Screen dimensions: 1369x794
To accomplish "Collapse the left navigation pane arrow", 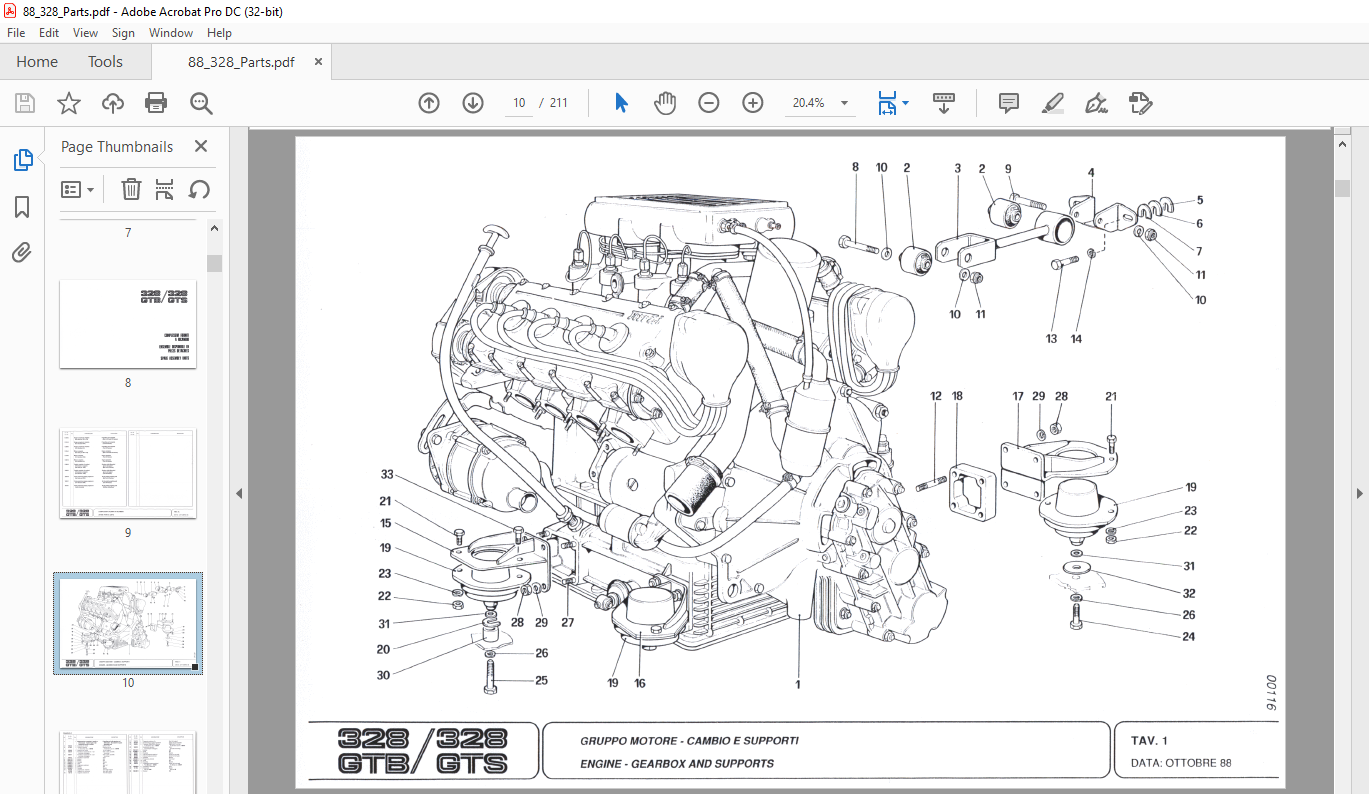I will click(x=239, y=493).
